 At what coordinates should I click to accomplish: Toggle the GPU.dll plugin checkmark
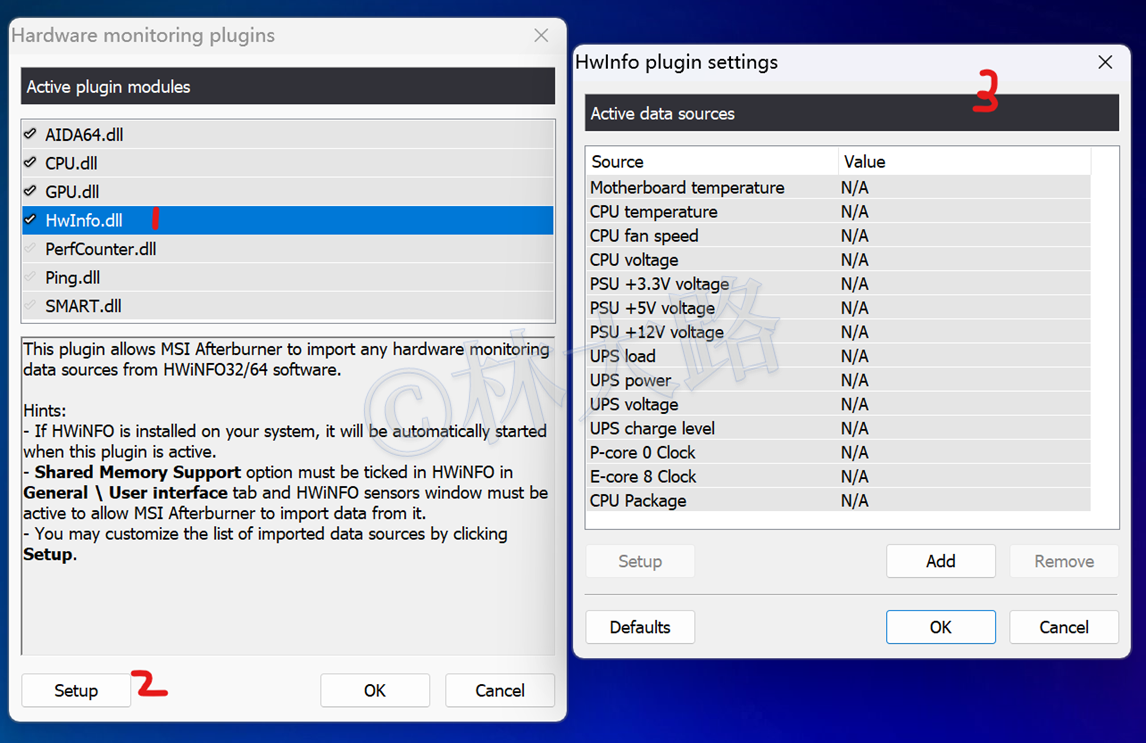[30, 191]
